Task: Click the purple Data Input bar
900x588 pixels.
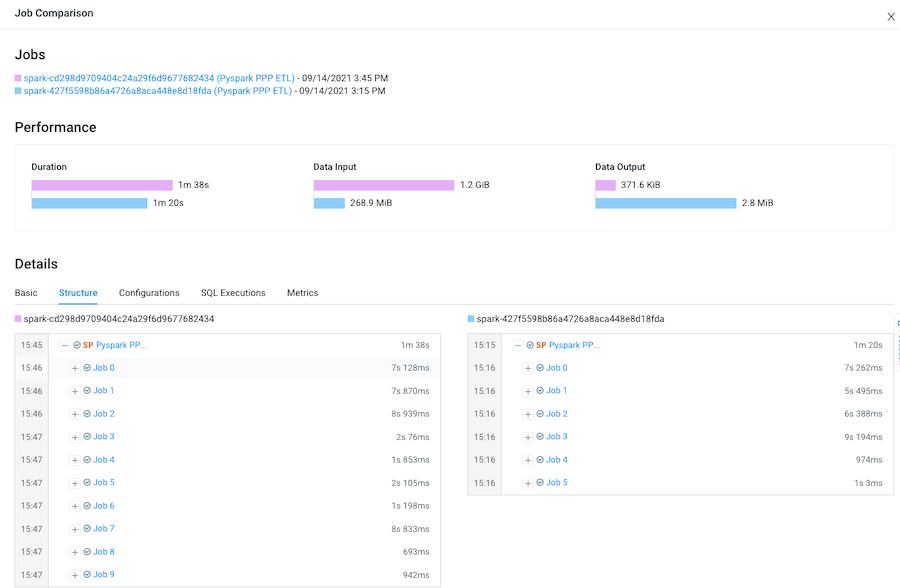Action: pos(383,185)
